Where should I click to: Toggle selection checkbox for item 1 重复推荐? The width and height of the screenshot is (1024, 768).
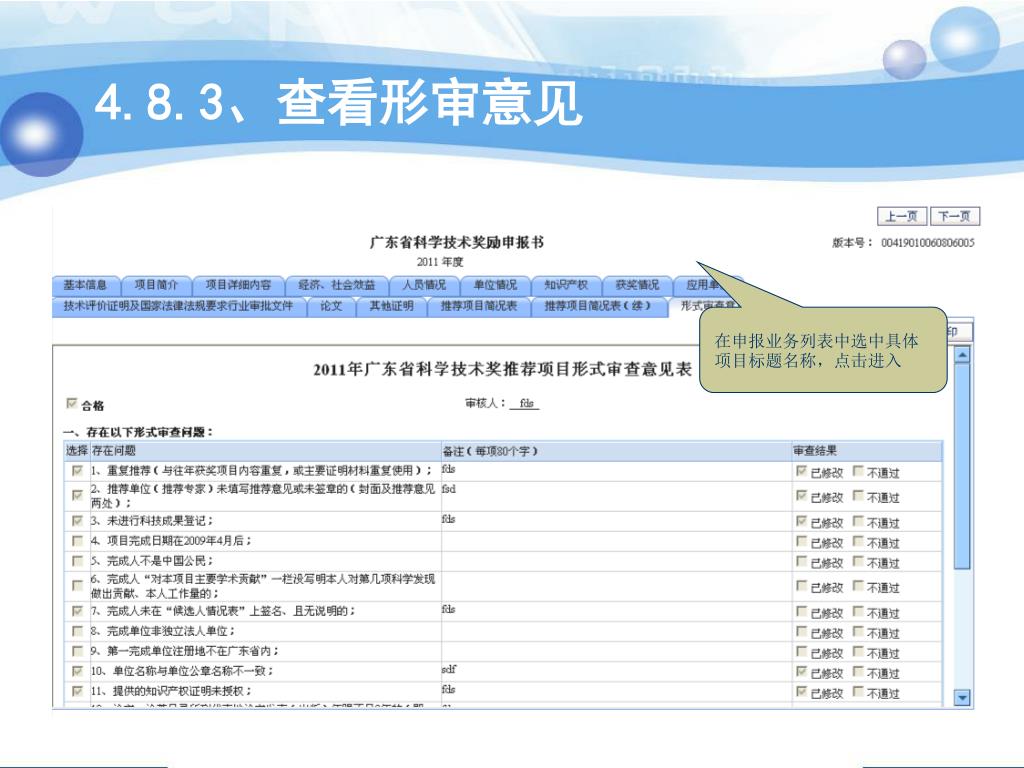78,470
